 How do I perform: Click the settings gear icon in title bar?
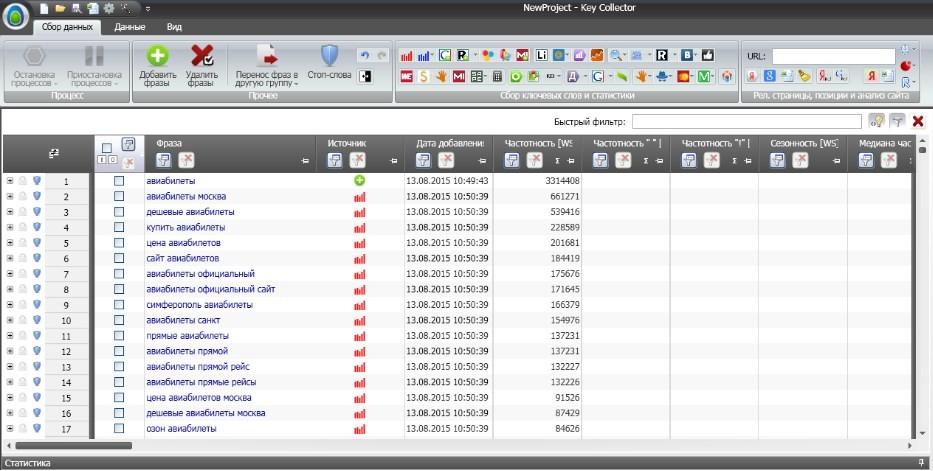pos(108,8)
